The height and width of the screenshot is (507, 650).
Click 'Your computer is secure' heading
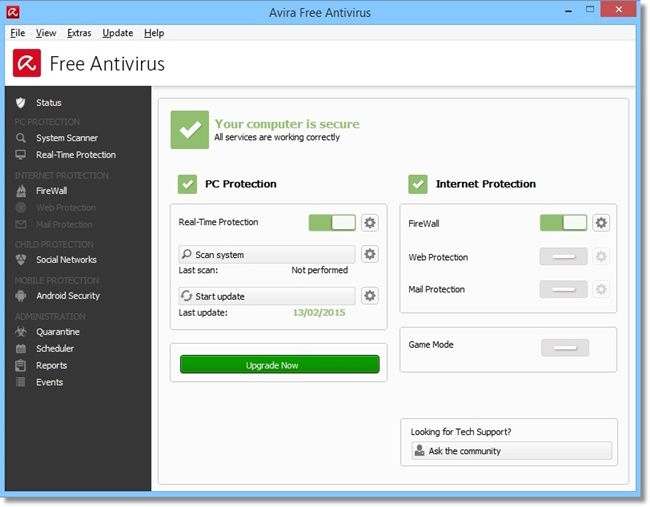pos(287,124)
